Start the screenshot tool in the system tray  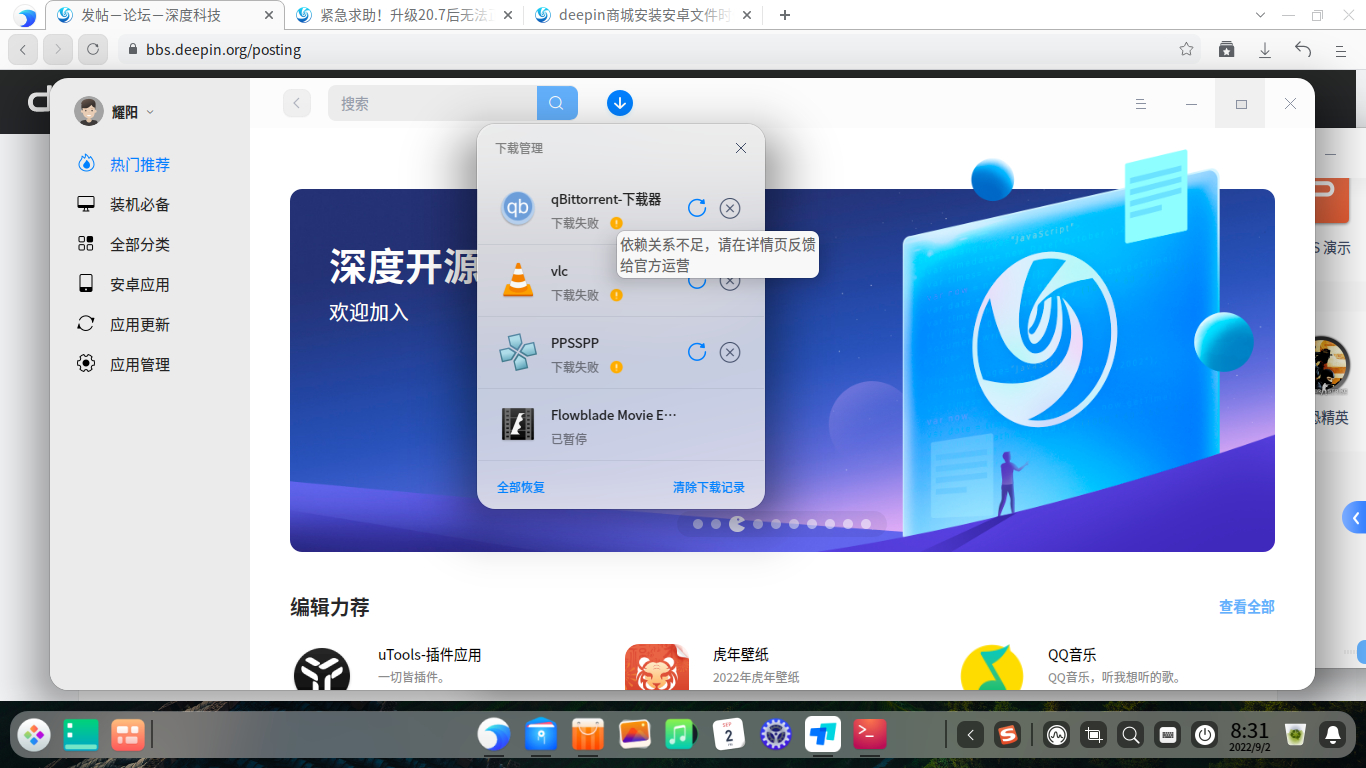pyautogui.click(x=1094, y=735)
